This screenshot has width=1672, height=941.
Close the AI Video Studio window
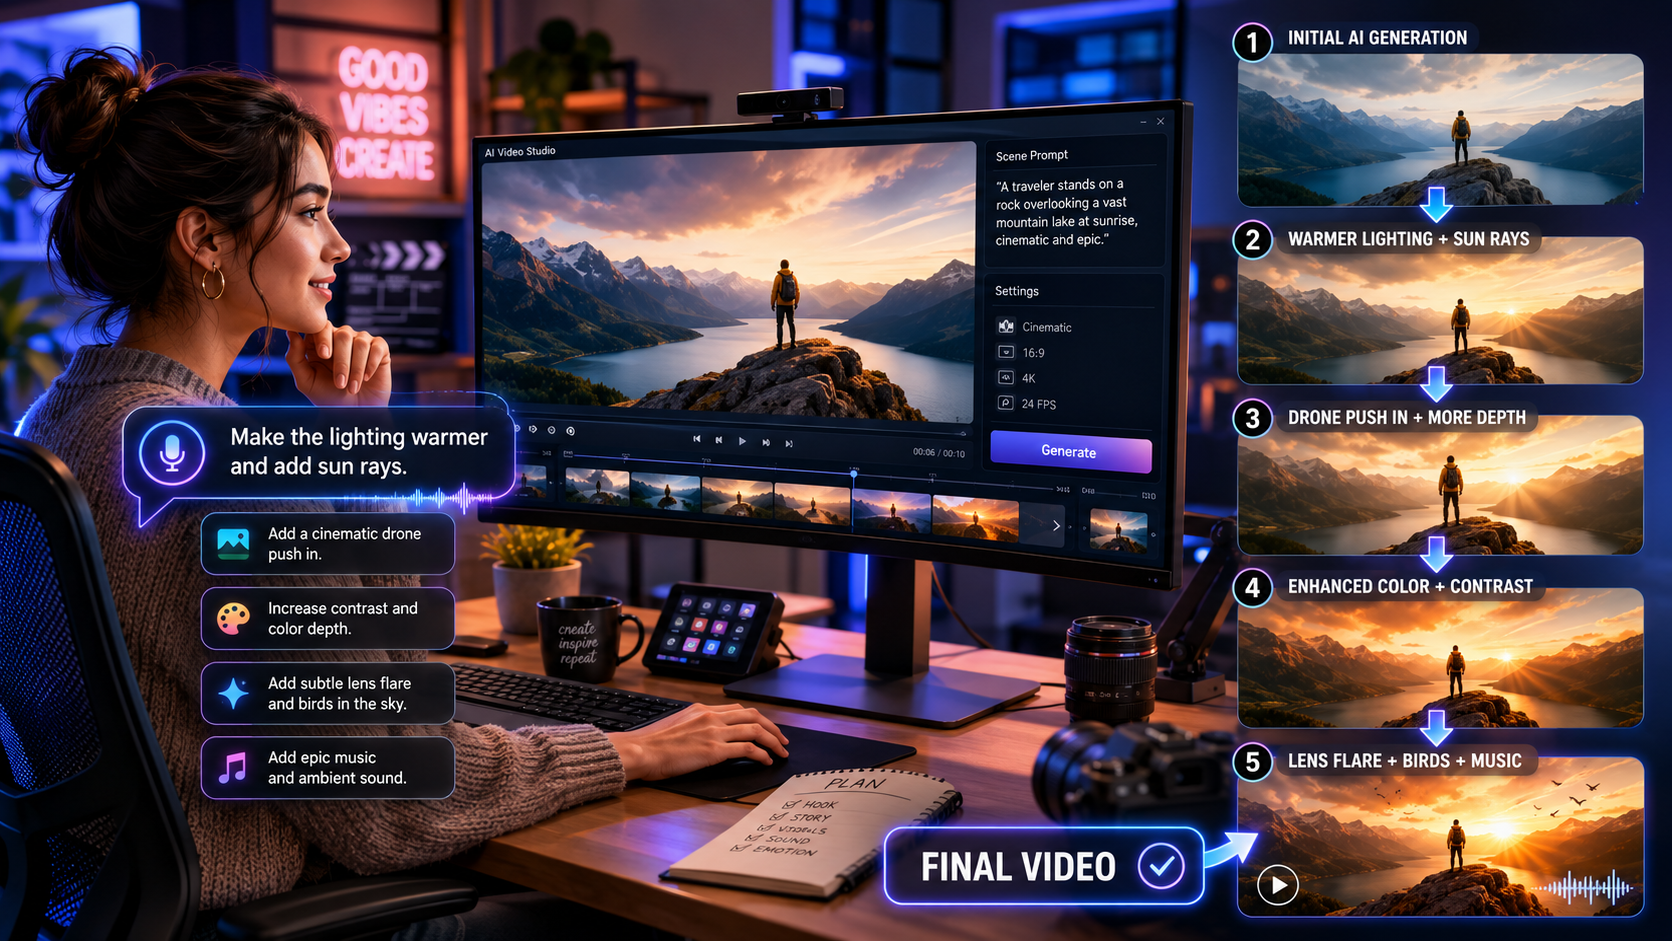tap(1161, 121)
